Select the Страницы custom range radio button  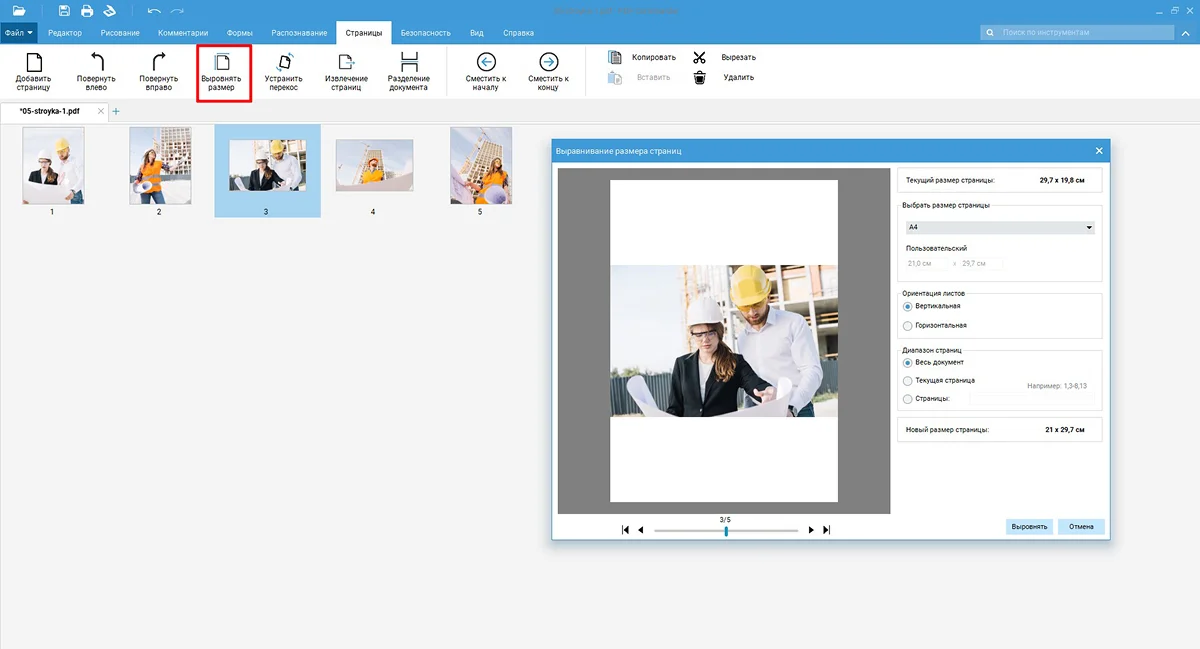click(x=908, y=399)
